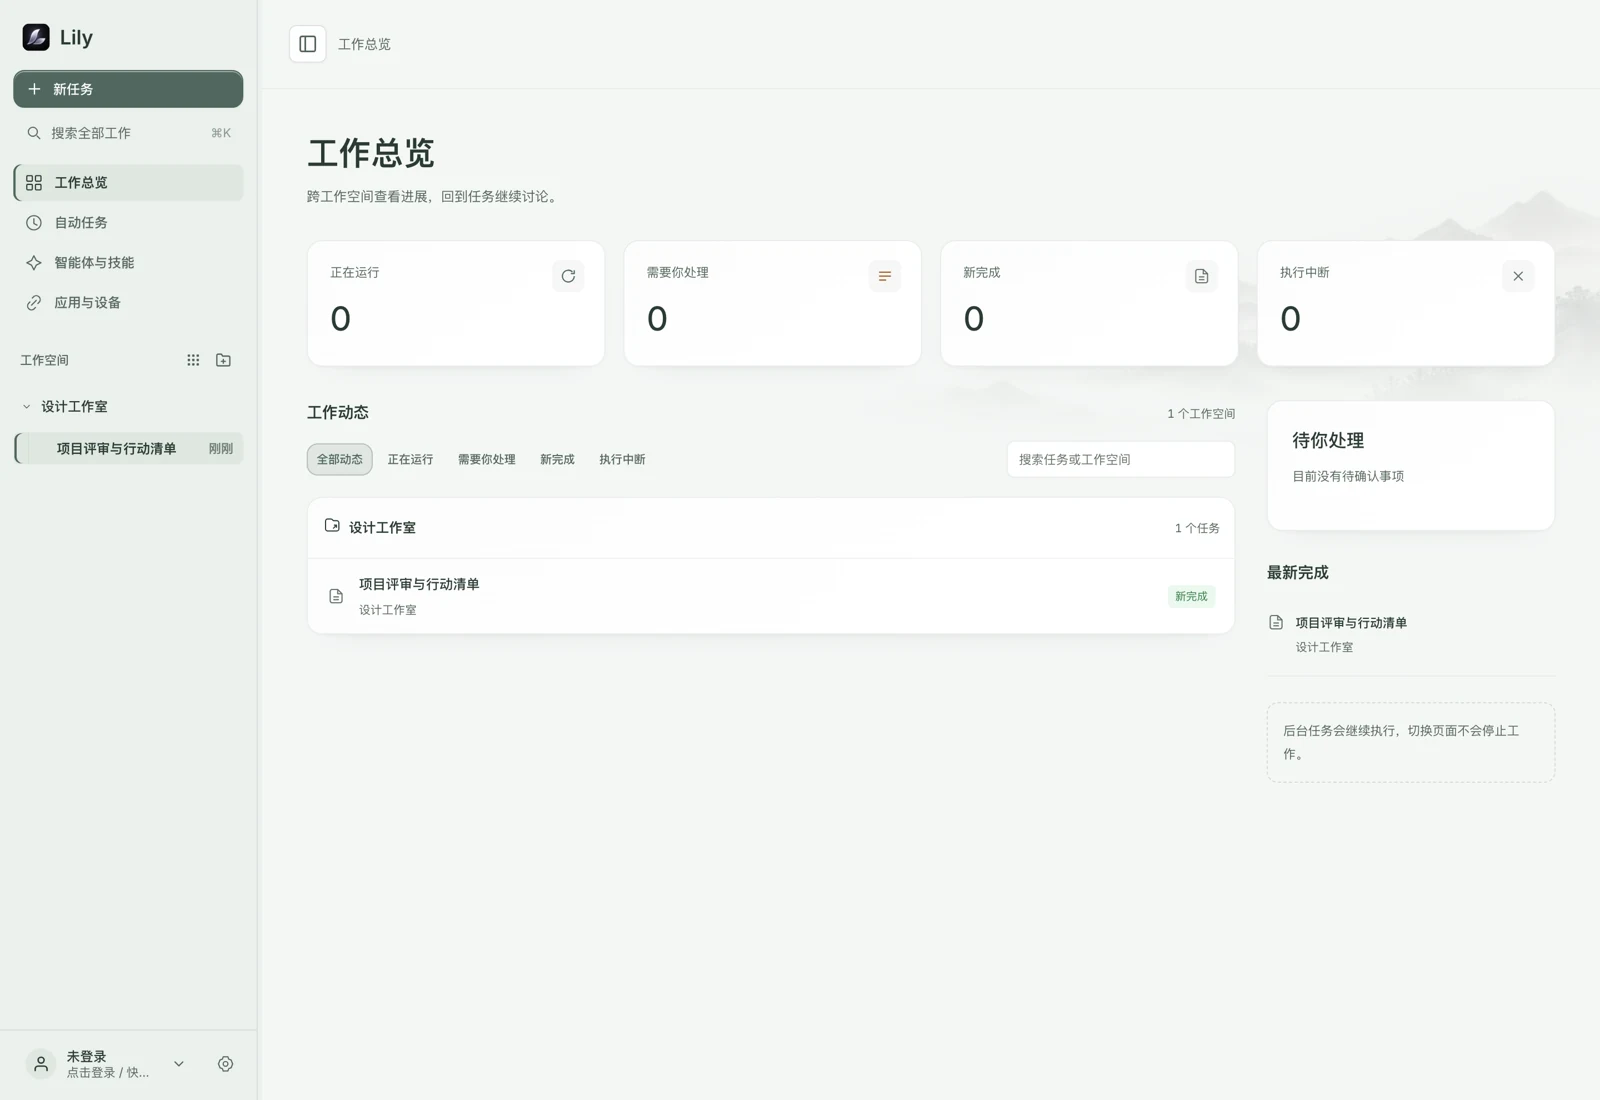Navigate to 应用与设备
The width and height of the screenshot is (1600, 1100).
[x=128, y=303]
